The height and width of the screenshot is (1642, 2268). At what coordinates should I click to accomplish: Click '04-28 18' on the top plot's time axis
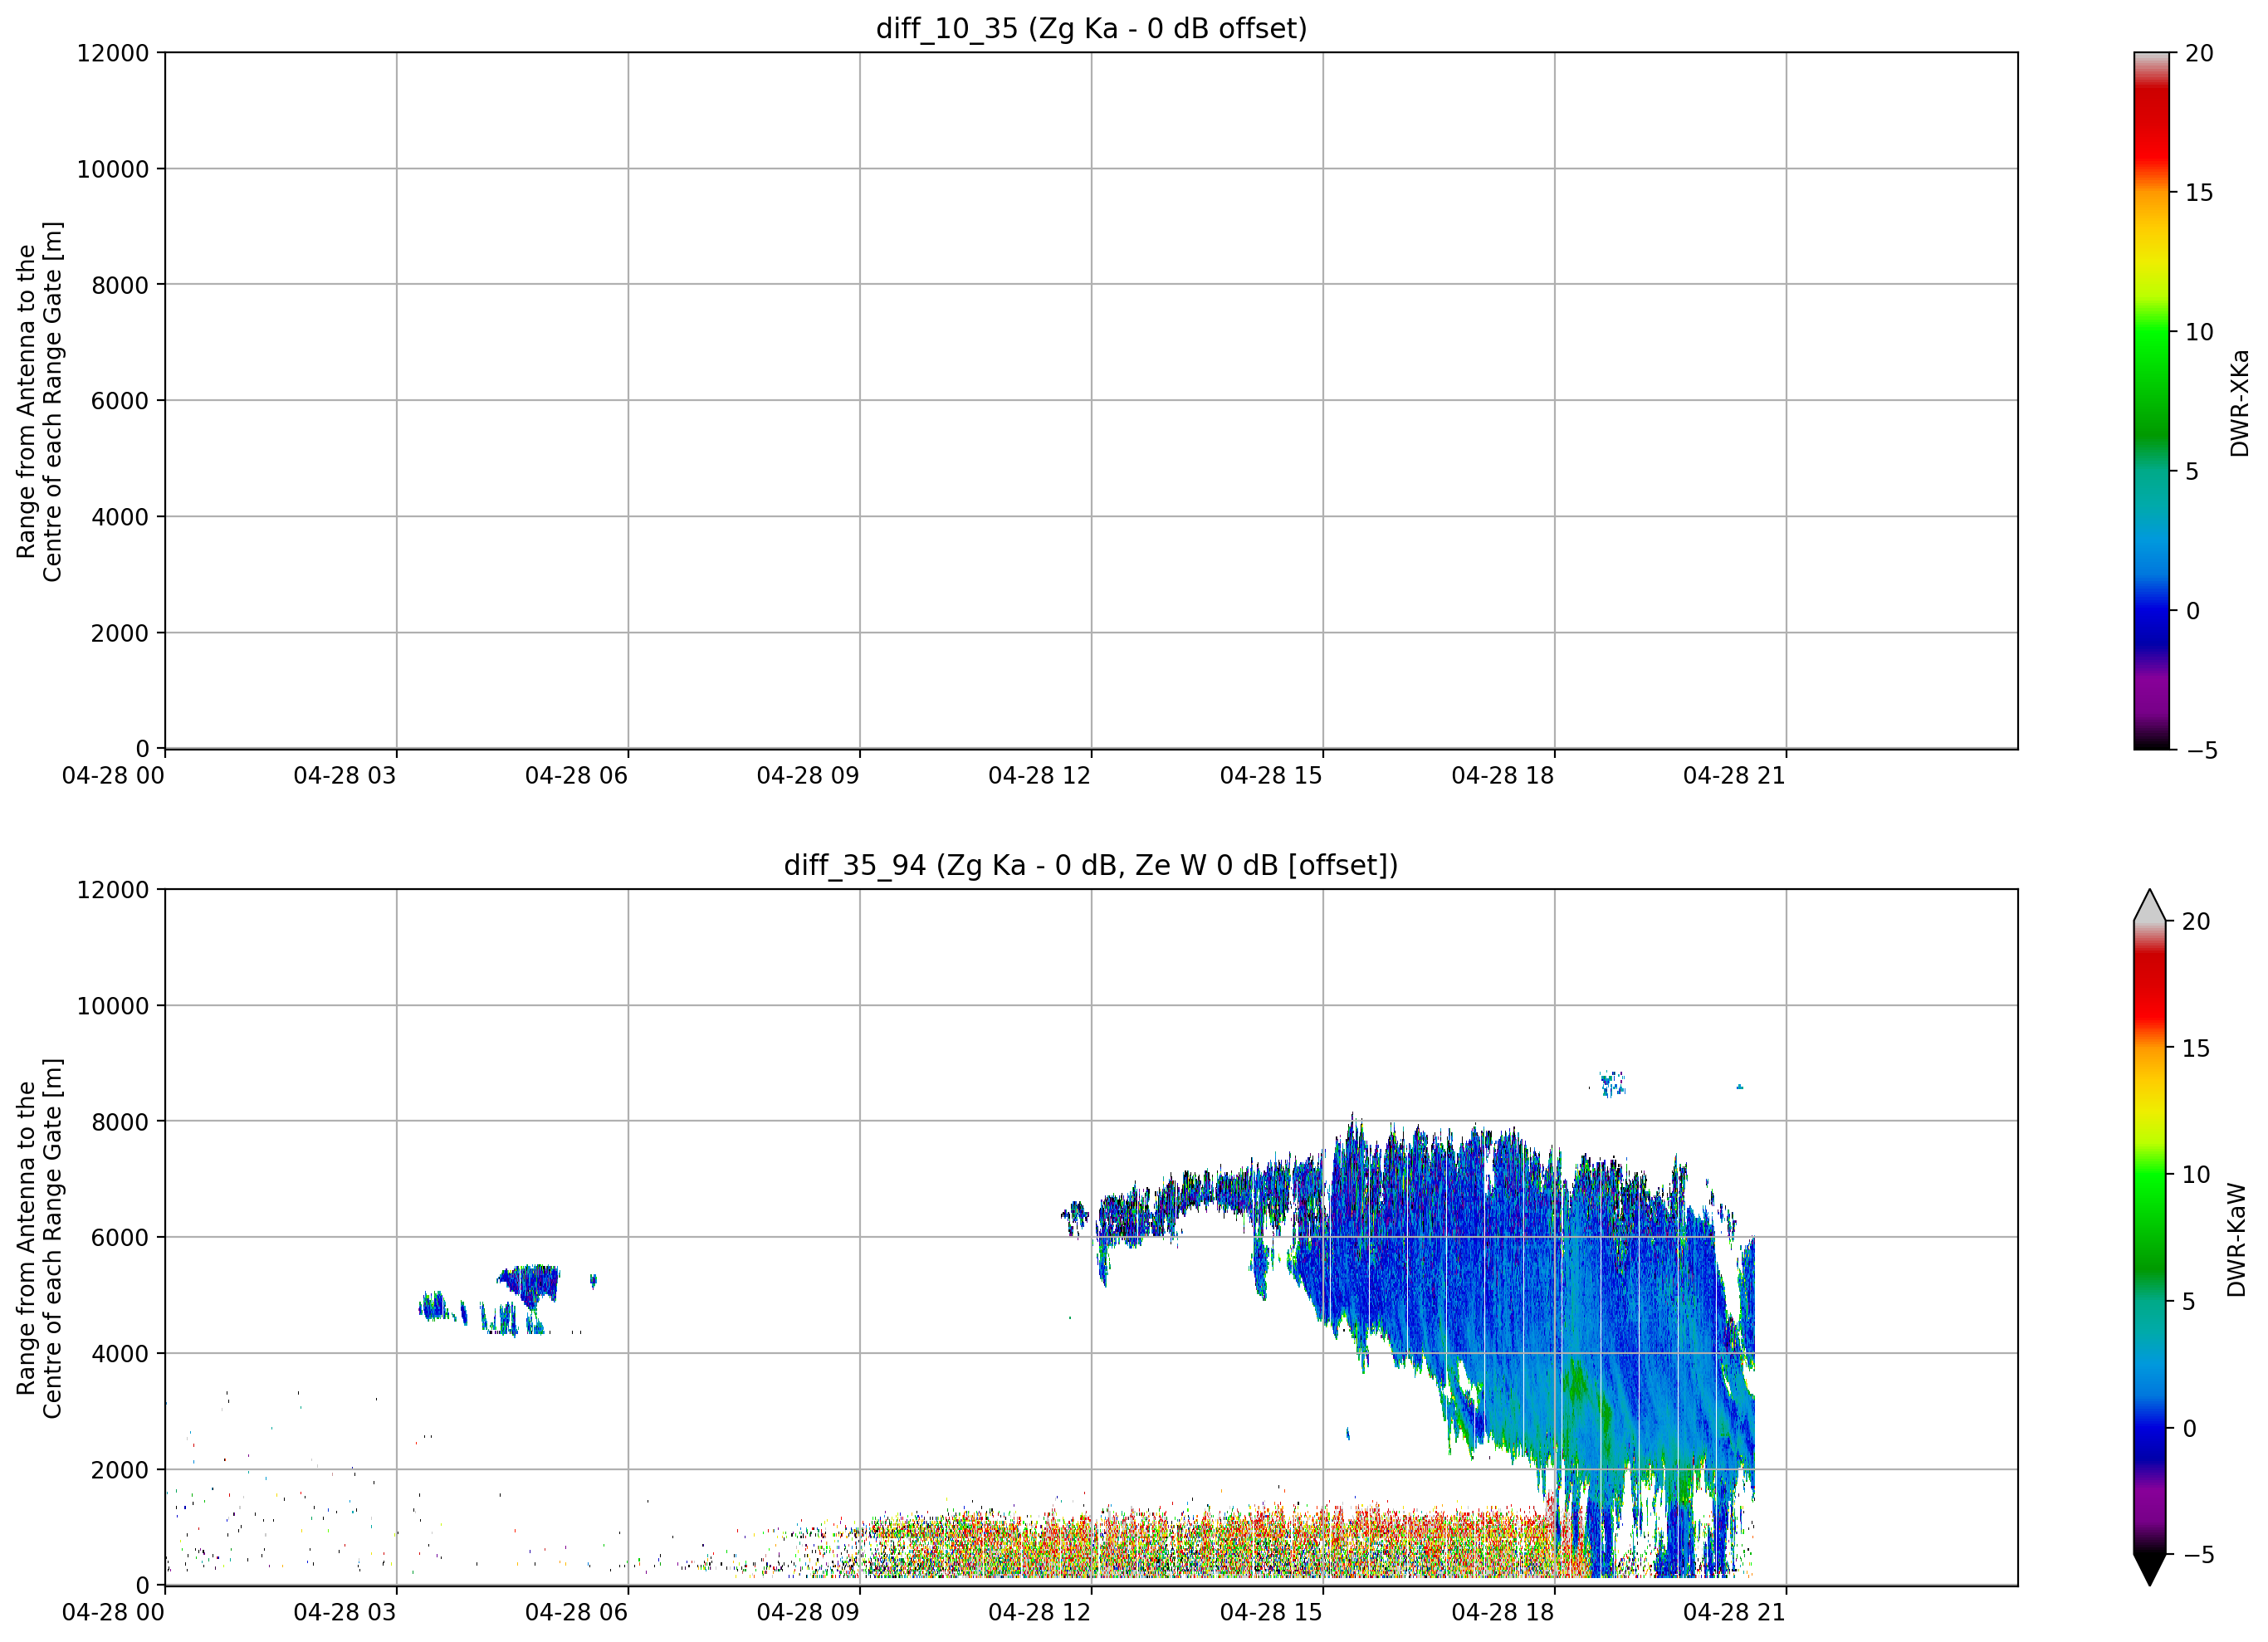(x=1503, y=776)
